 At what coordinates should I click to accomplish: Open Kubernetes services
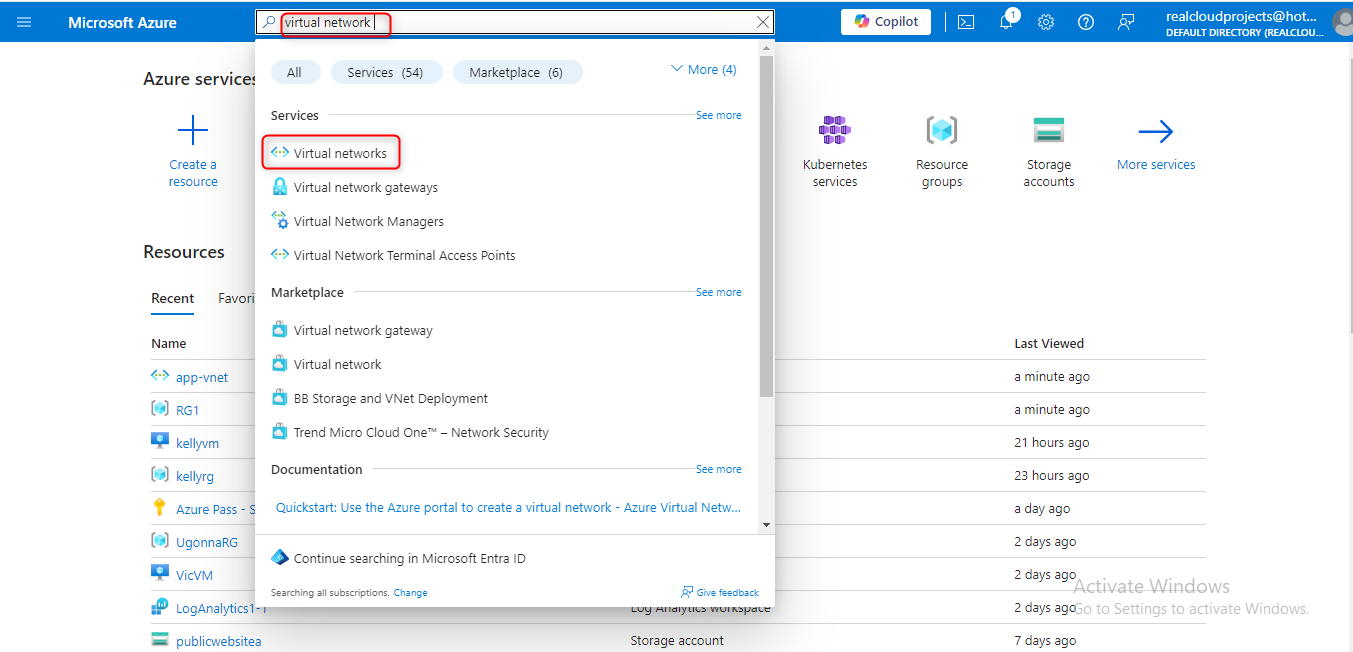[x=835, y=151]
